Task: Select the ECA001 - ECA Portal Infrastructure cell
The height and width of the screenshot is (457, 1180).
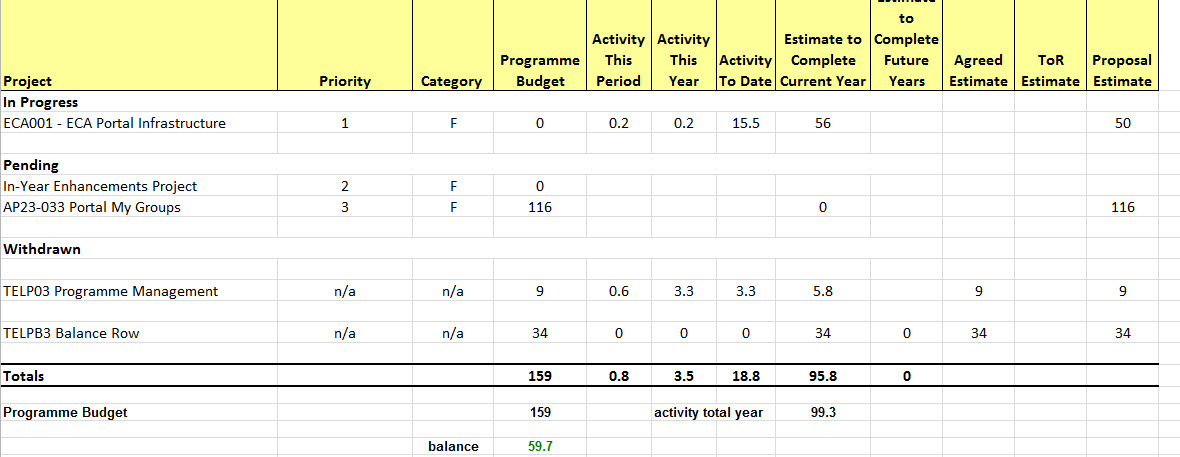Action: [115, 123]
